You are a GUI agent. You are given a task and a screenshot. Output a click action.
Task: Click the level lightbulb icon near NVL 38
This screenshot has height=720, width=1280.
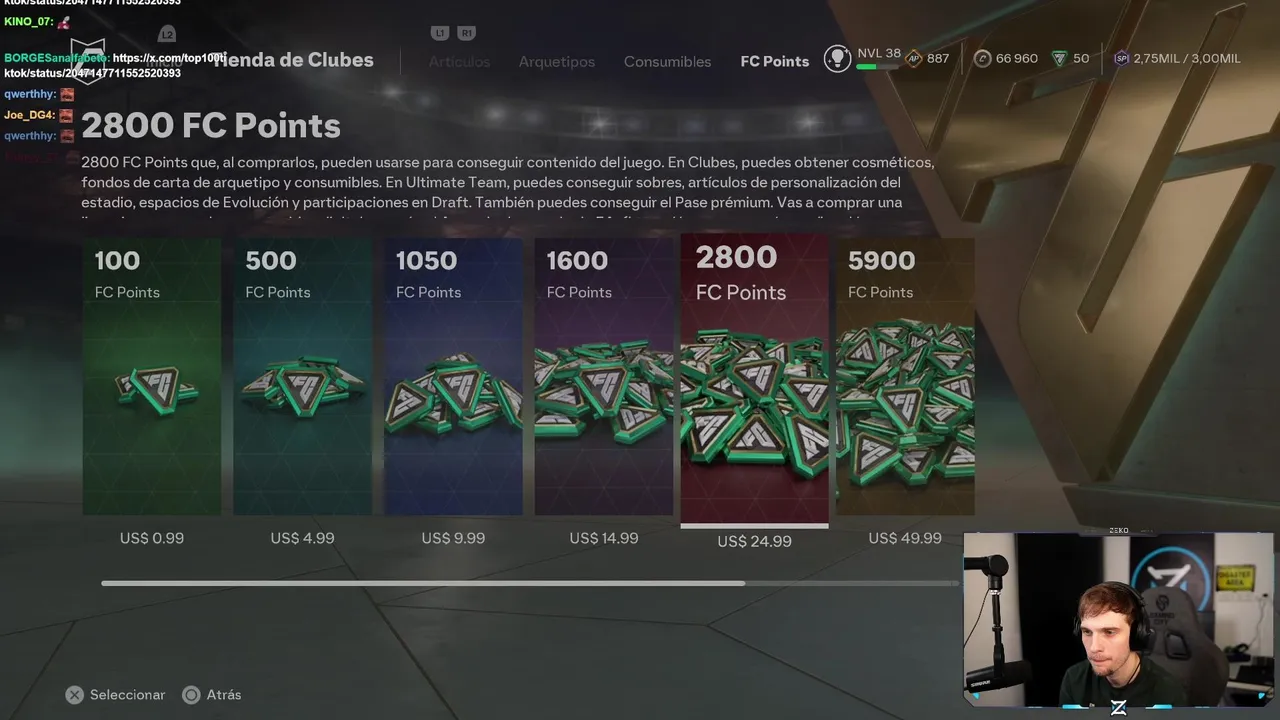point(837,59)
